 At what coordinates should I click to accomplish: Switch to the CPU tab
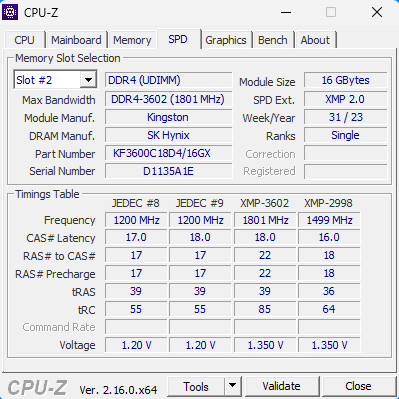coord(24,40)
